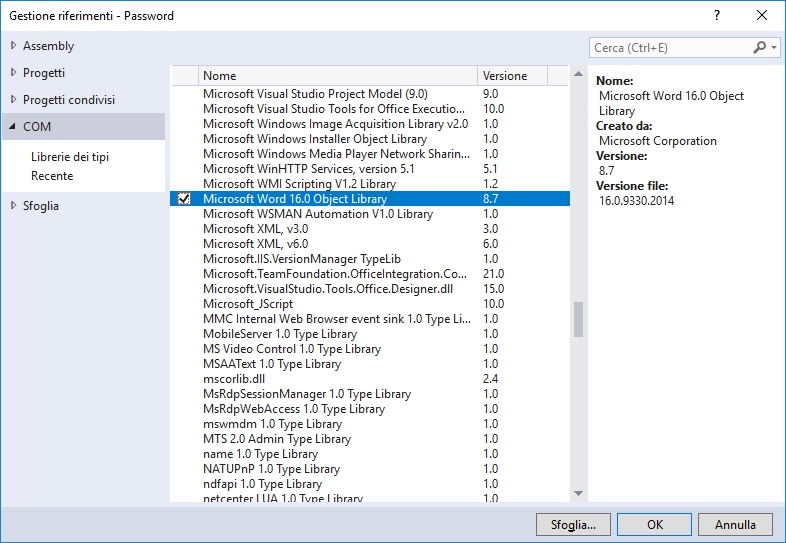Cancel with the Annulla button
Image resolution: width=786 pixels, height=543 pixels.
tap(735, 524)
